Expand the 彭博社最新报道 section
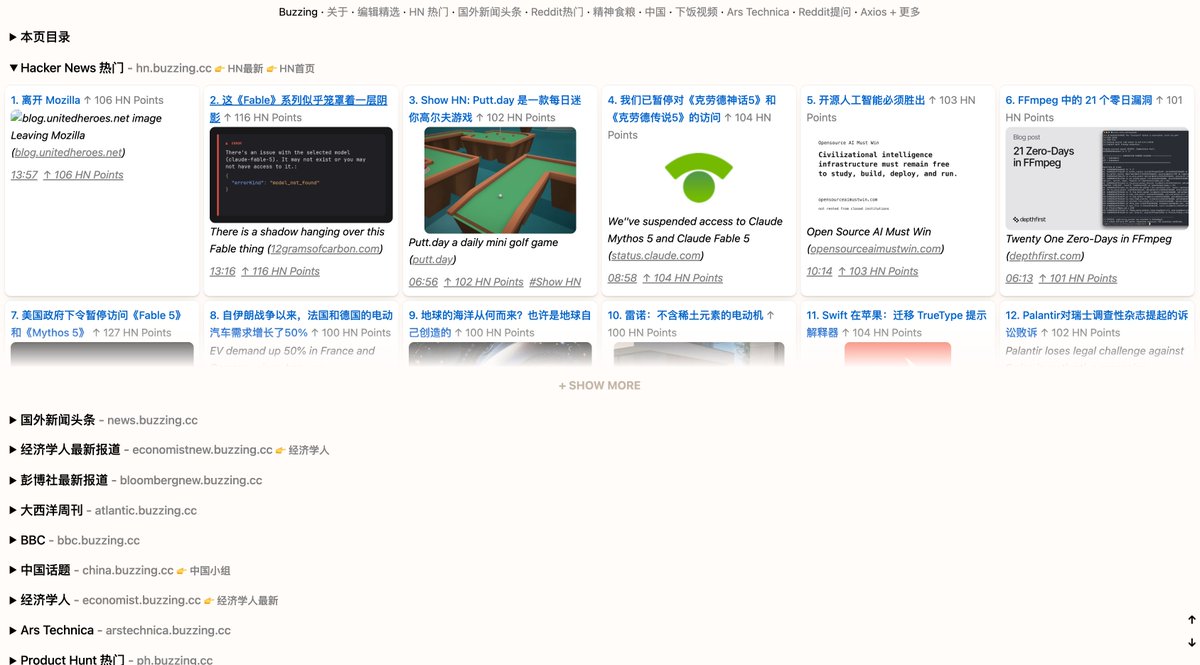 point(59,480)
